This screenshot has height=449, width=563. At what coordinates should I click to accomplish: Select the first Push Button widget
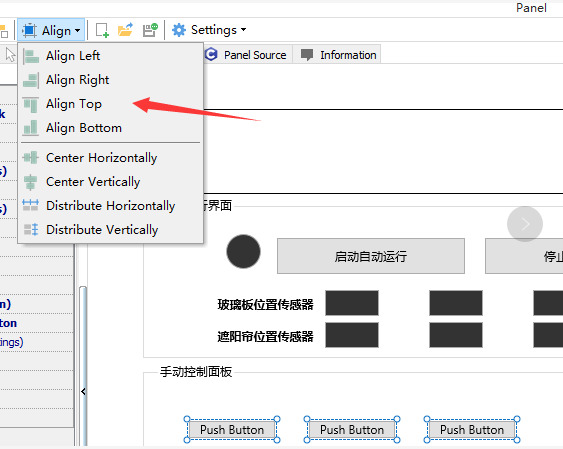[232, 430]
